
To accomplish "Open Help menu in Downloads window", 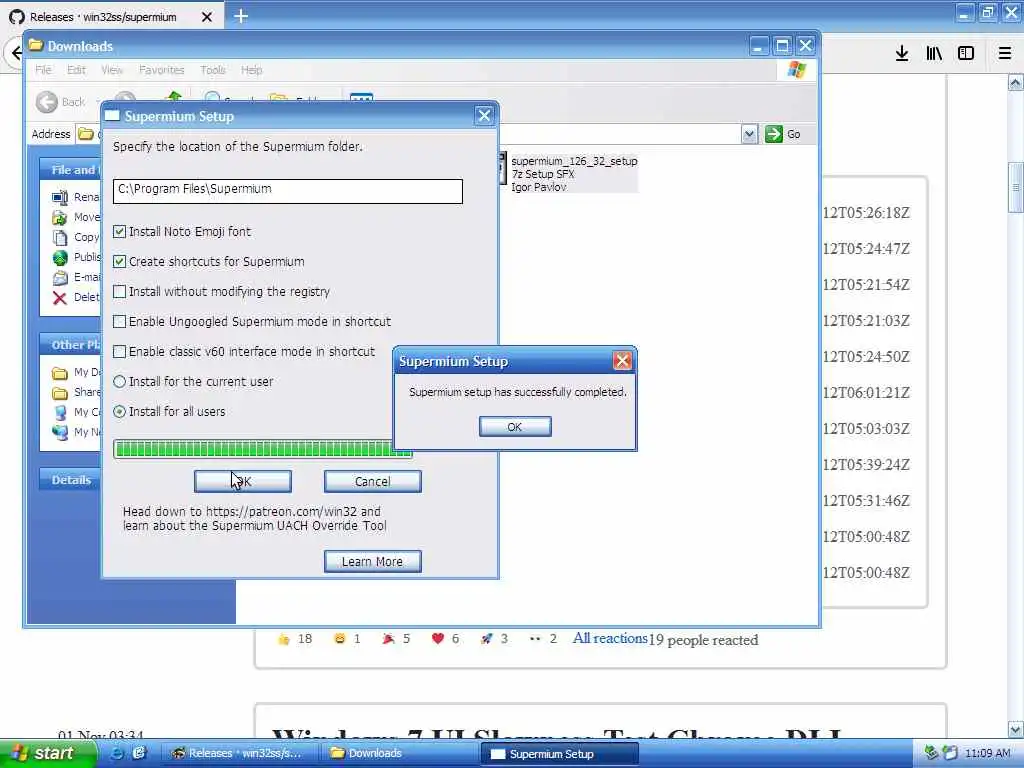I will [251, 70].
